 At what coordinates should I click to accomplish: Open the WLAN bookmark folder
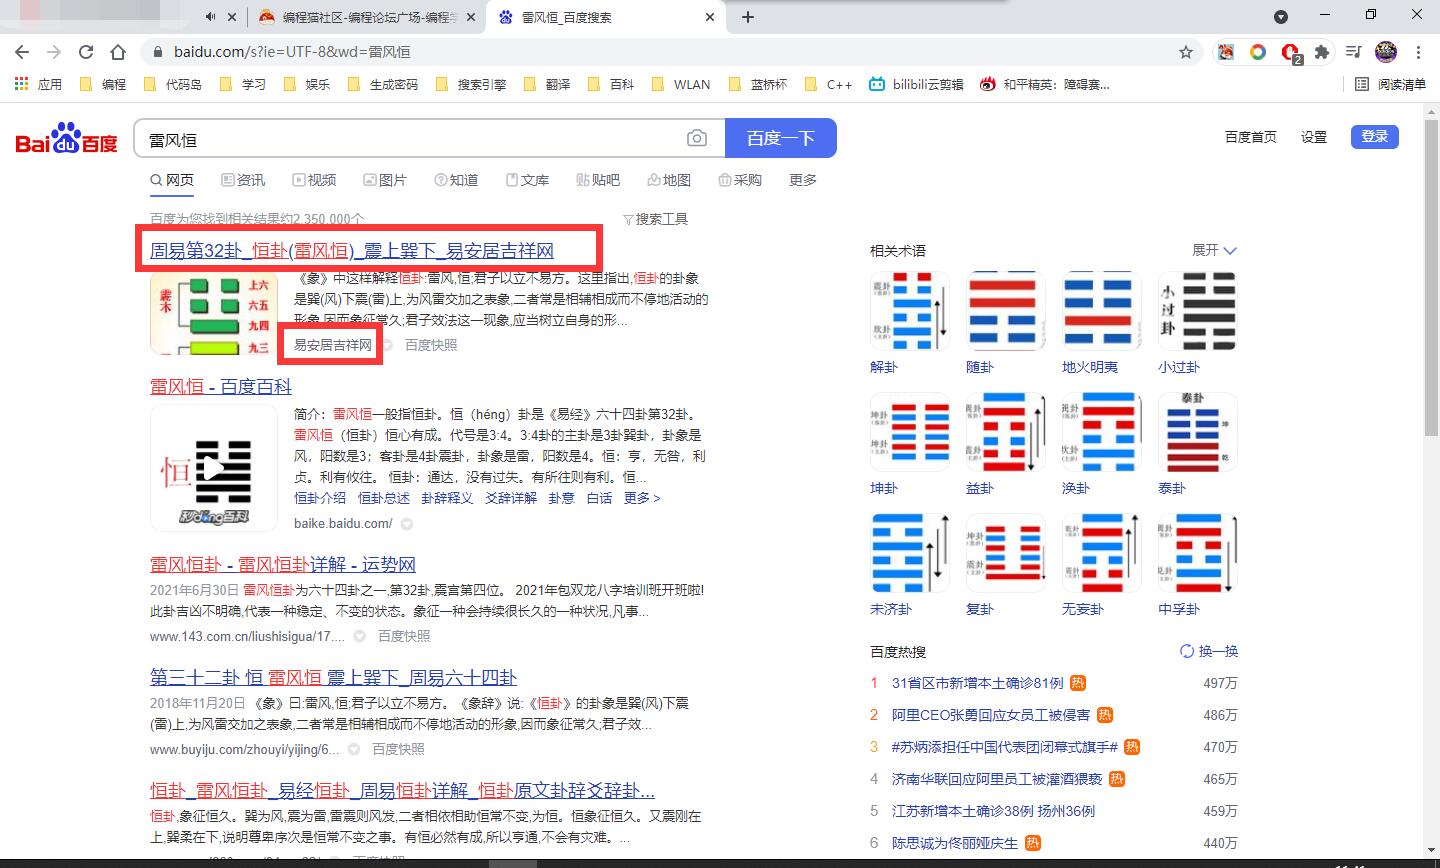681,84
